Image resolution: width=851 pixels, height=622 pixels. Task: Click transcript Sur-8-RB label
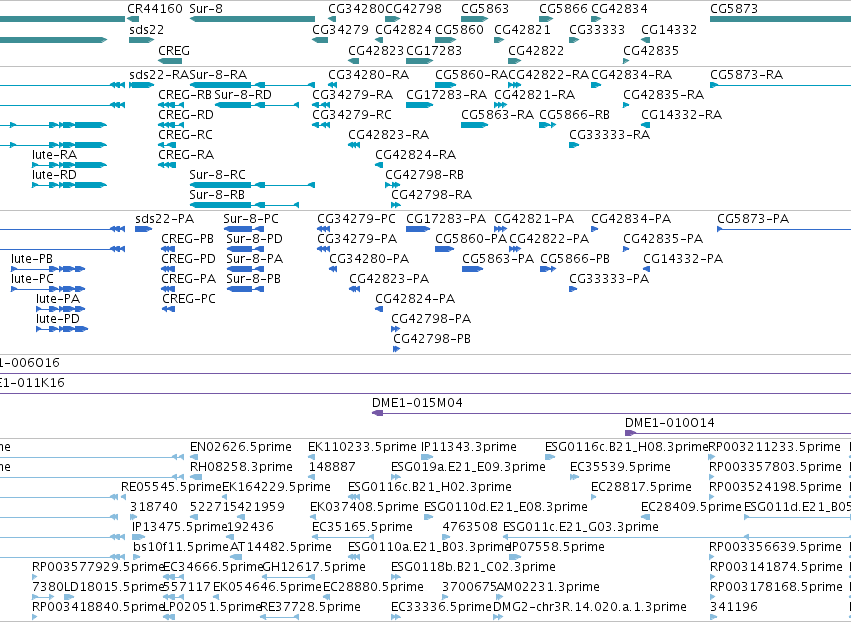click(217, 194)
